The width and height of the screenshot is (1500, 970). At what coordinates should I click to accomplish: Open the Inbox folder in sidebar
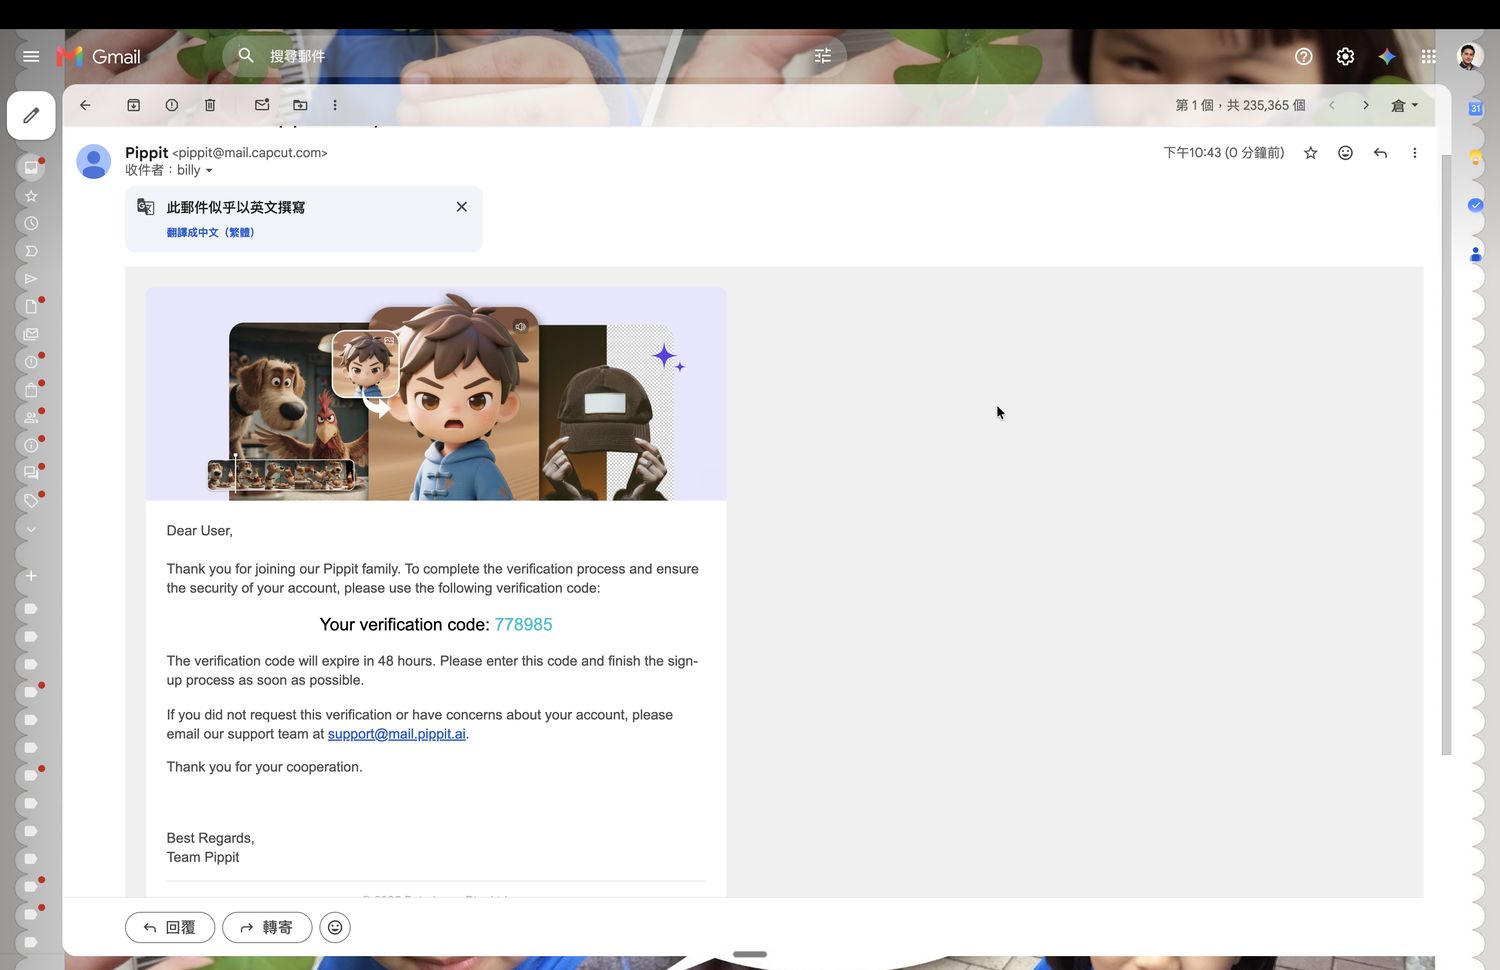click(31, 167)
